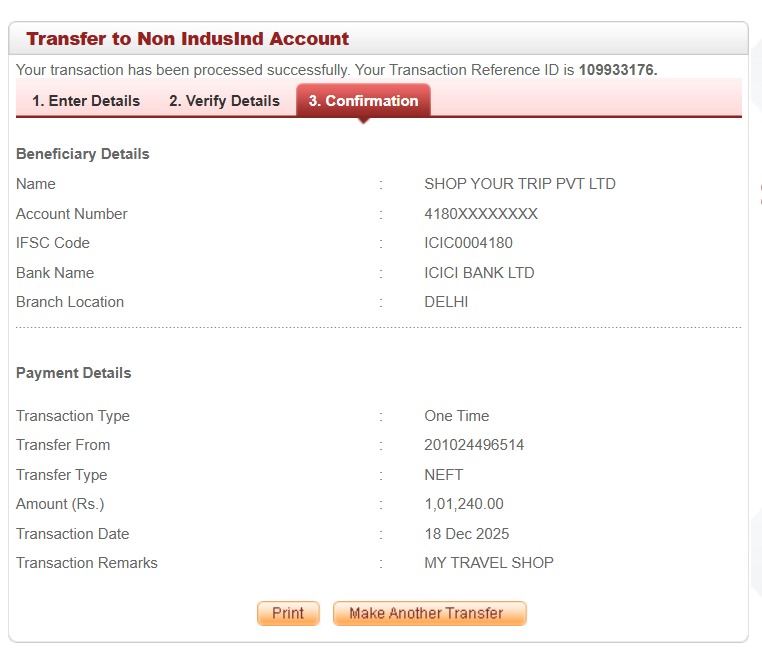Viewport: 762px width, 665px height.
Task: Click the amount value 1,01,240.00
Action: coord(464,504)
